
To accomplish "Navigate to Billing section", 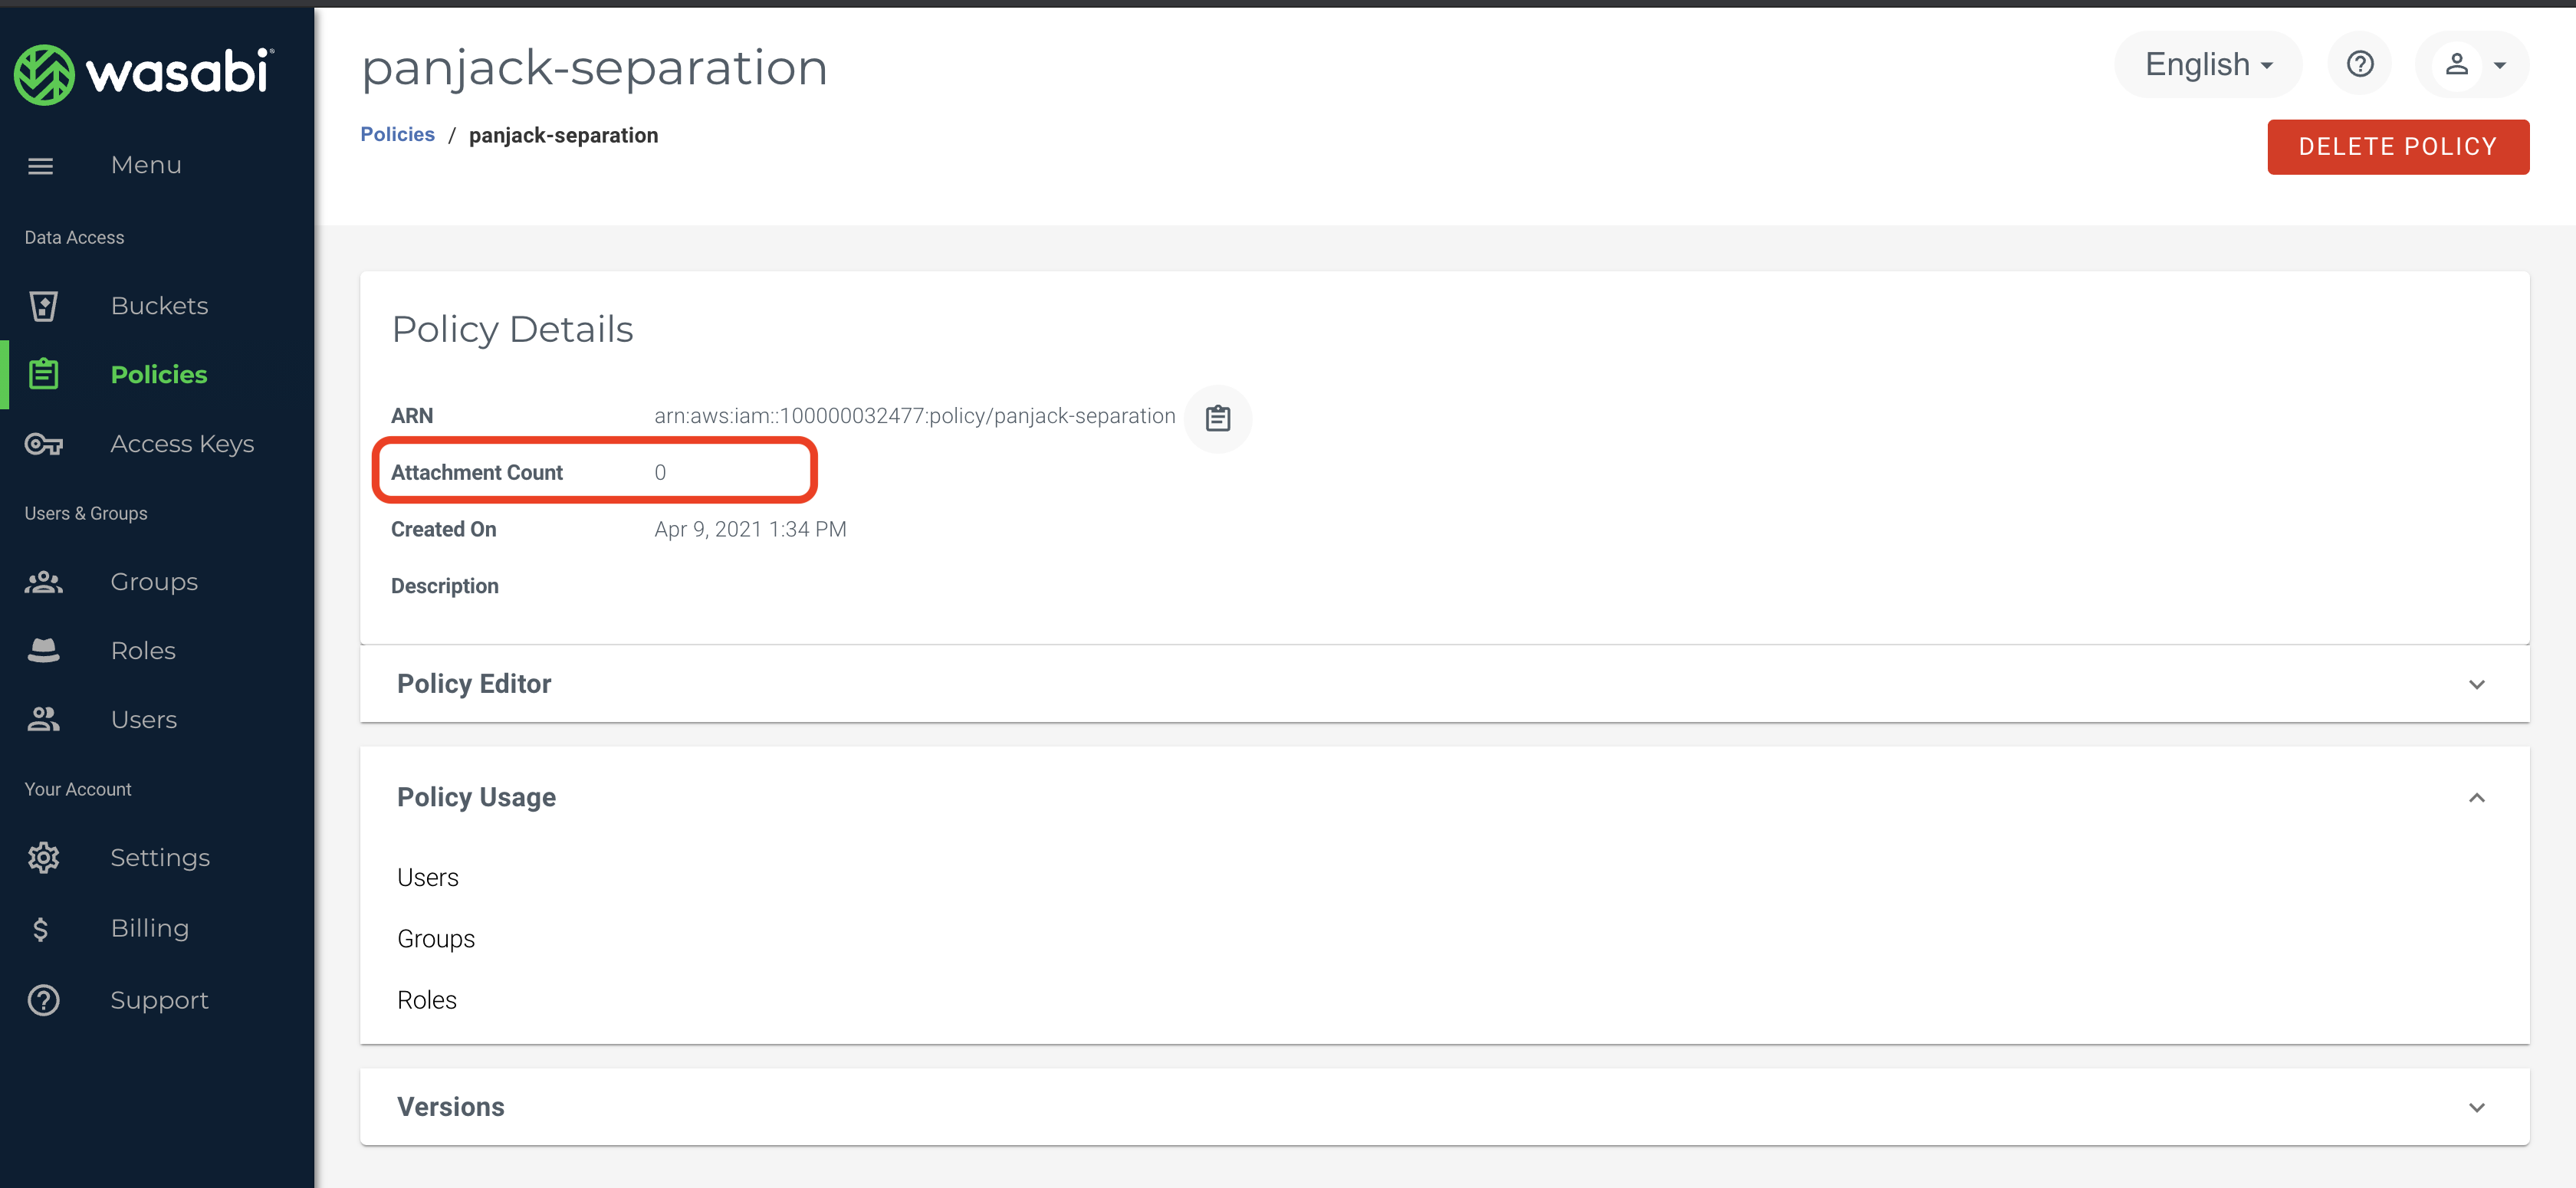I will click(149, 928).
